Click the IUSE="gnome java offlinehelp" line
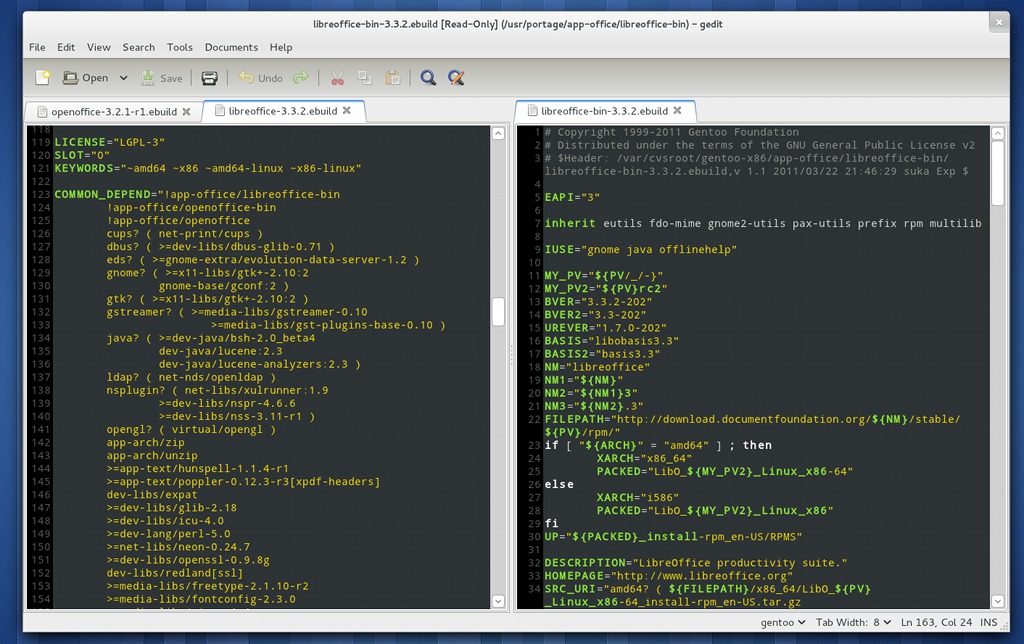Viewport: 1024px width, 644px height. tap(641, 249)
